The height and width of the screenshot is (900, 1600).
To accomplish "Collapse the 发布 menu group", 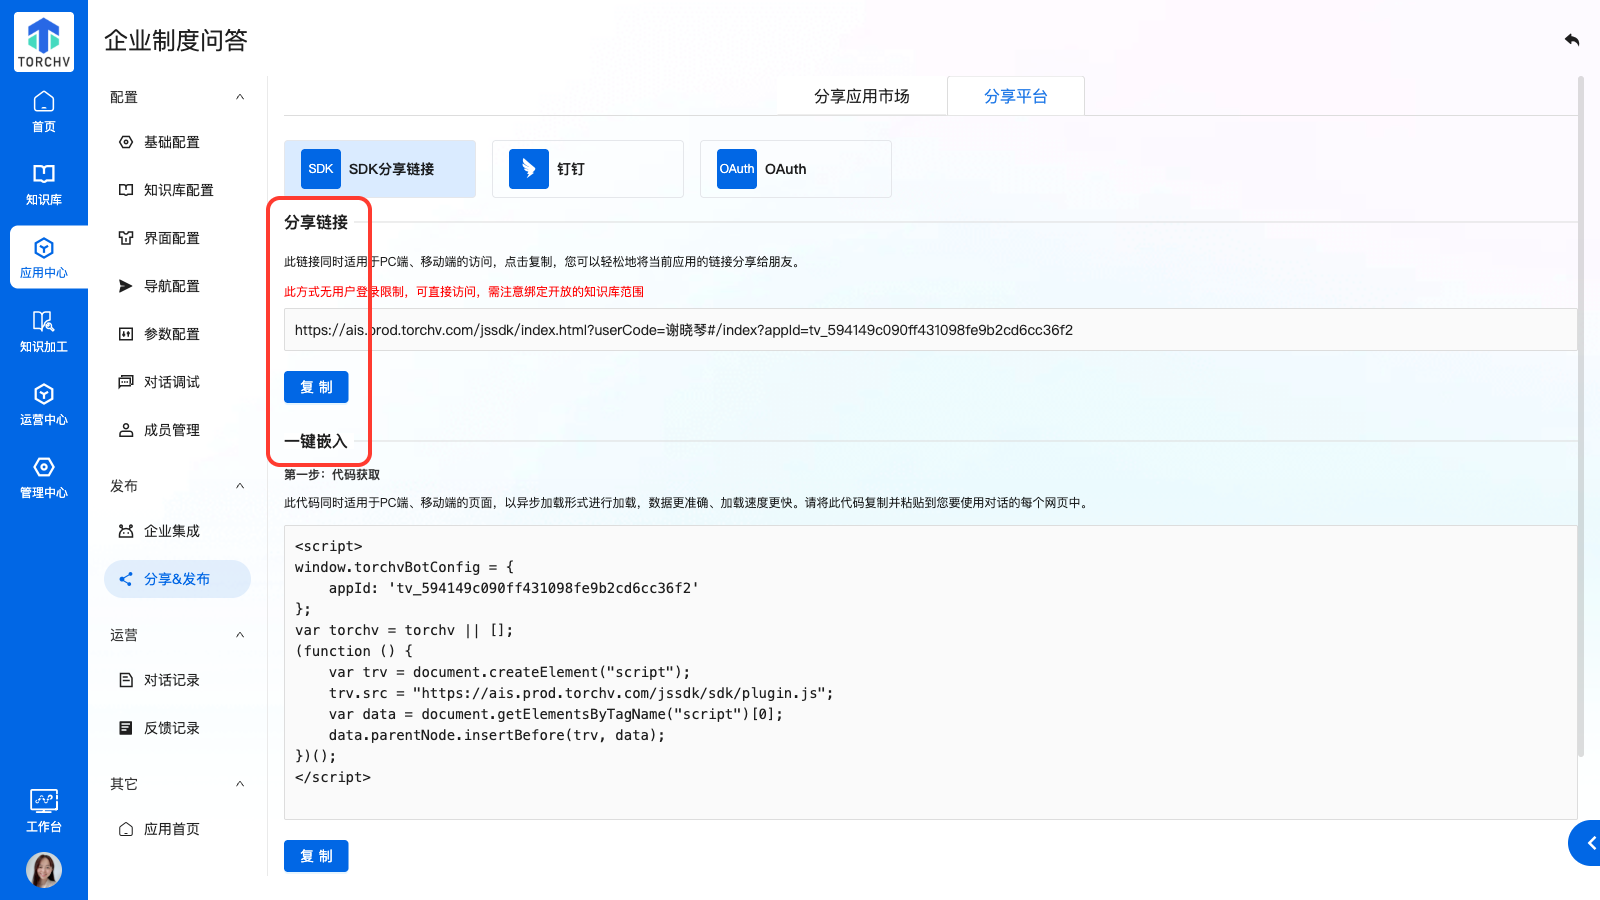I will [x=240, y=486].
